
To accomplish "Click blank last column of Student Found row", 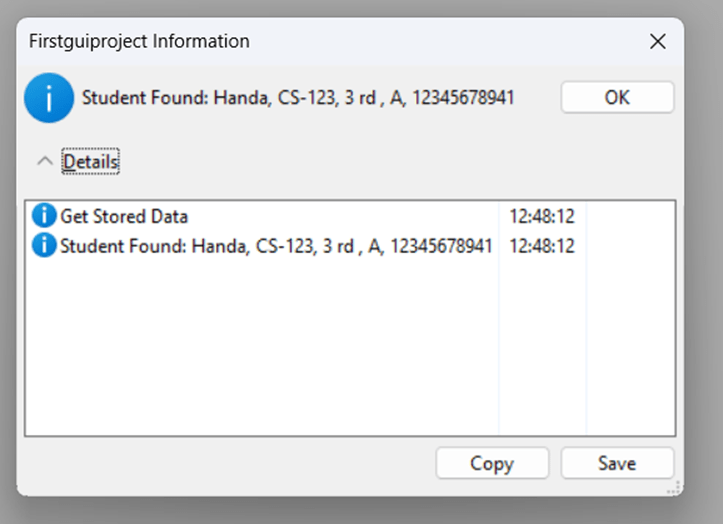I will tap(631, 246).
